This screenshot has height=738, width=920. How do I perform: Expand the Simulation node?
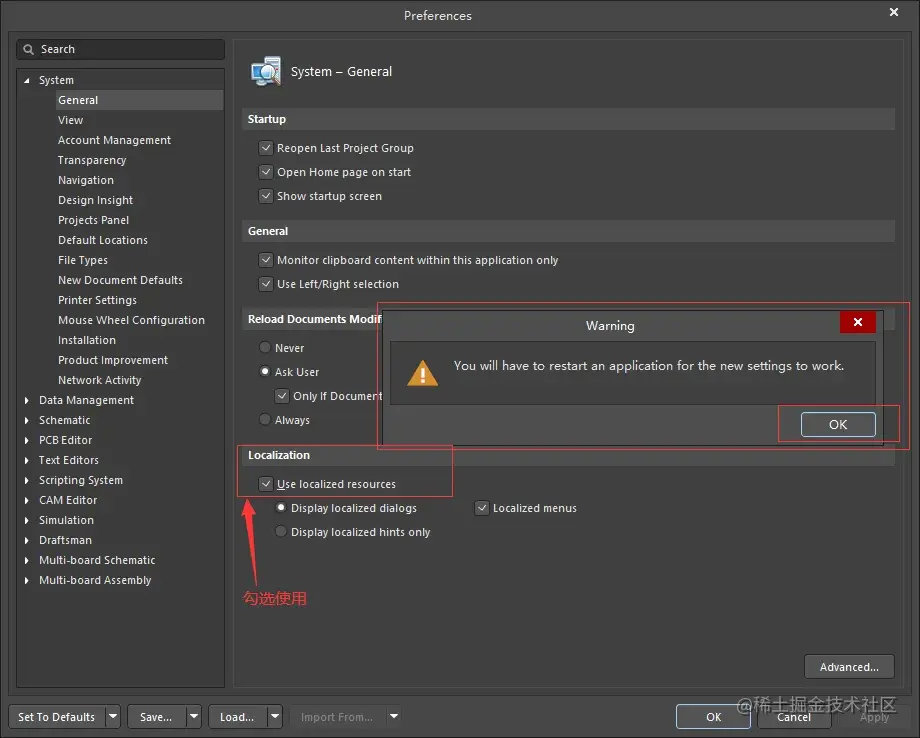[26, 520]
